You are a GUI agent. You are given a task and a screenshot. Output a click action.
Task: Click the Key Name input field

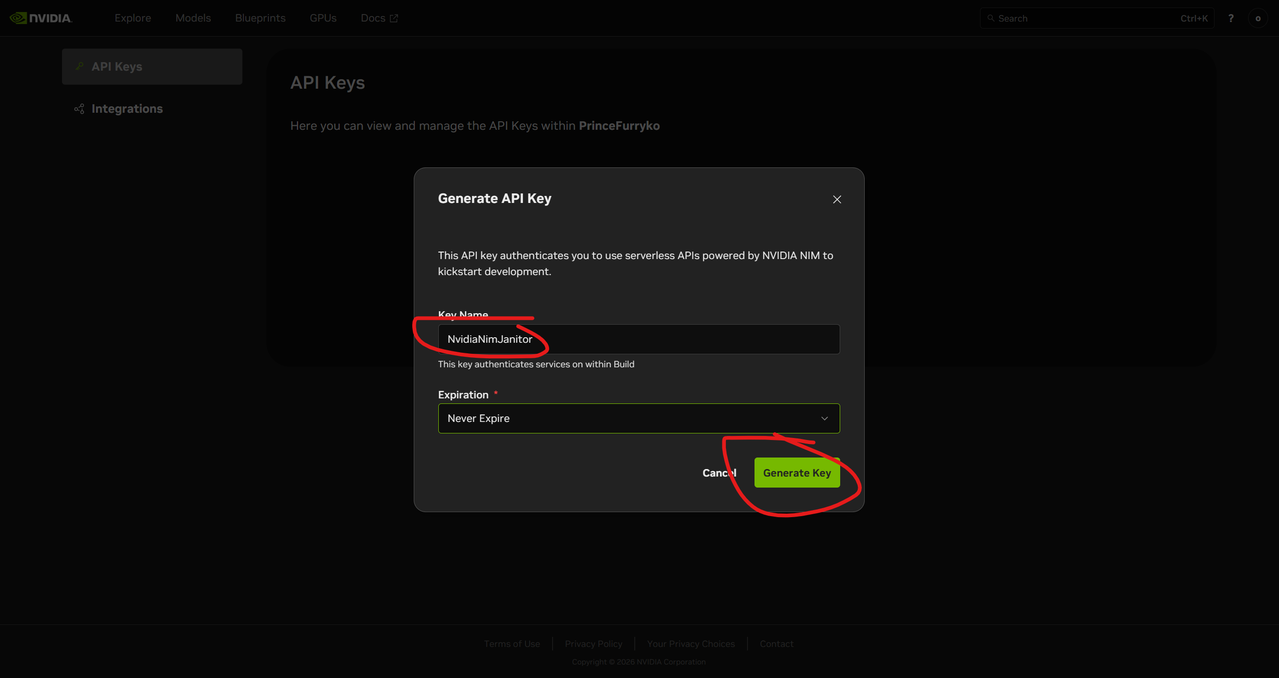pyautogui.click(x=639, y=339)
